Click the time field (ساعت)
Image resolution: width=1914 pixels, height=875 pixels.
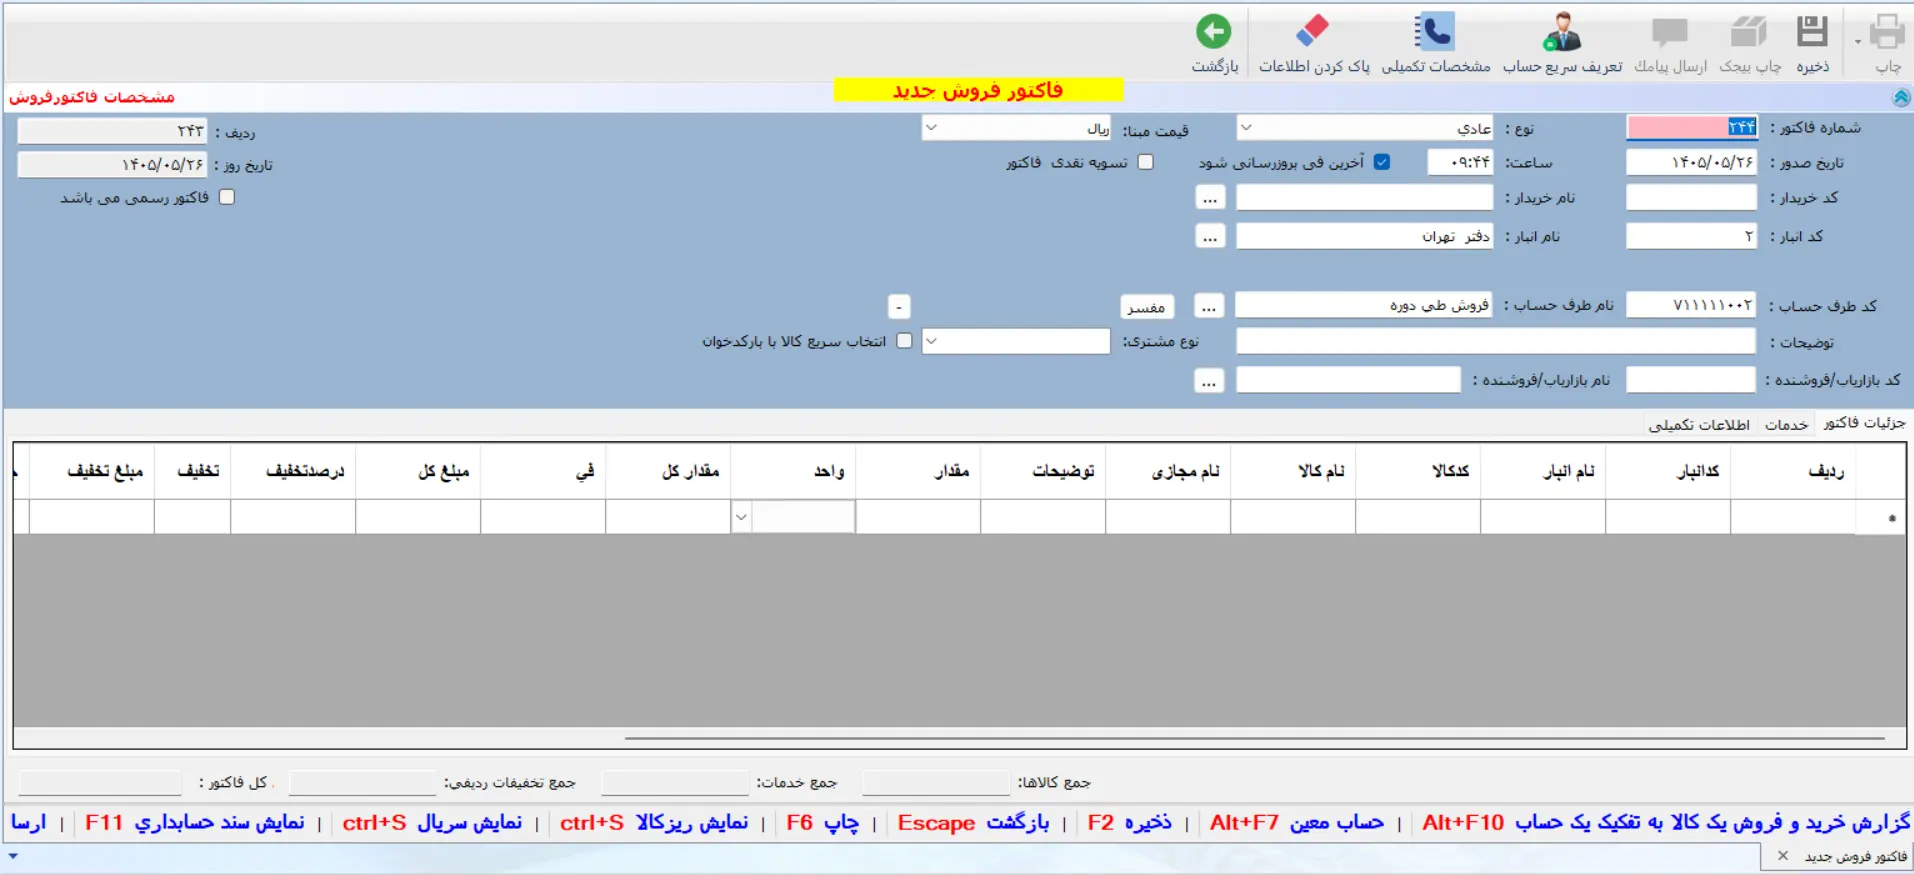point(1460,162)
